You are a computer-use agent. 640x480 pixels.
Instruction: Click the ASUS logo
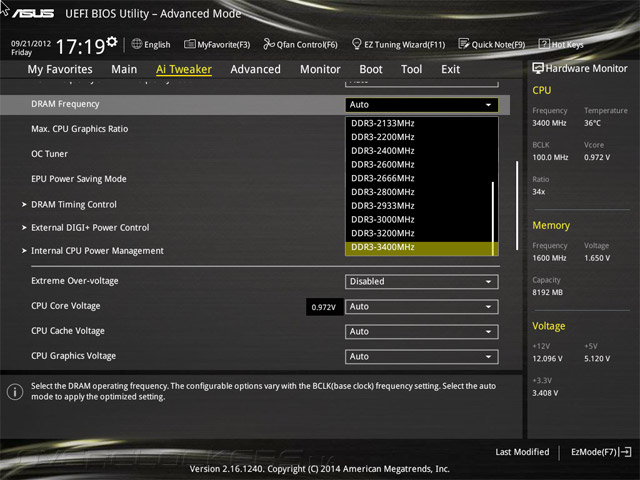tap(33, 13)
